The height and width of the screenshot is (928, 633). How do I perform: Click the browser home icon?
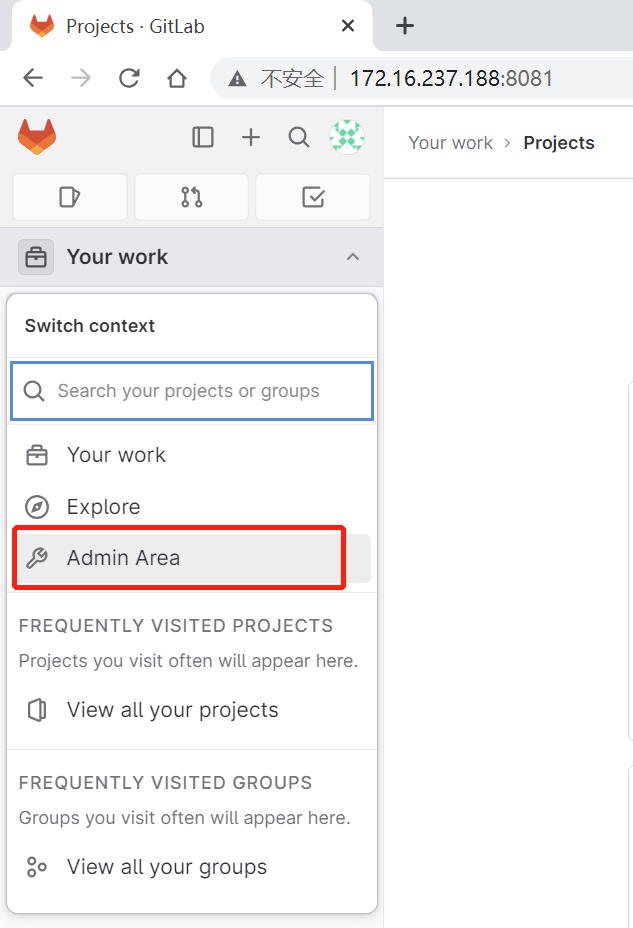click(x=177, y=78)
